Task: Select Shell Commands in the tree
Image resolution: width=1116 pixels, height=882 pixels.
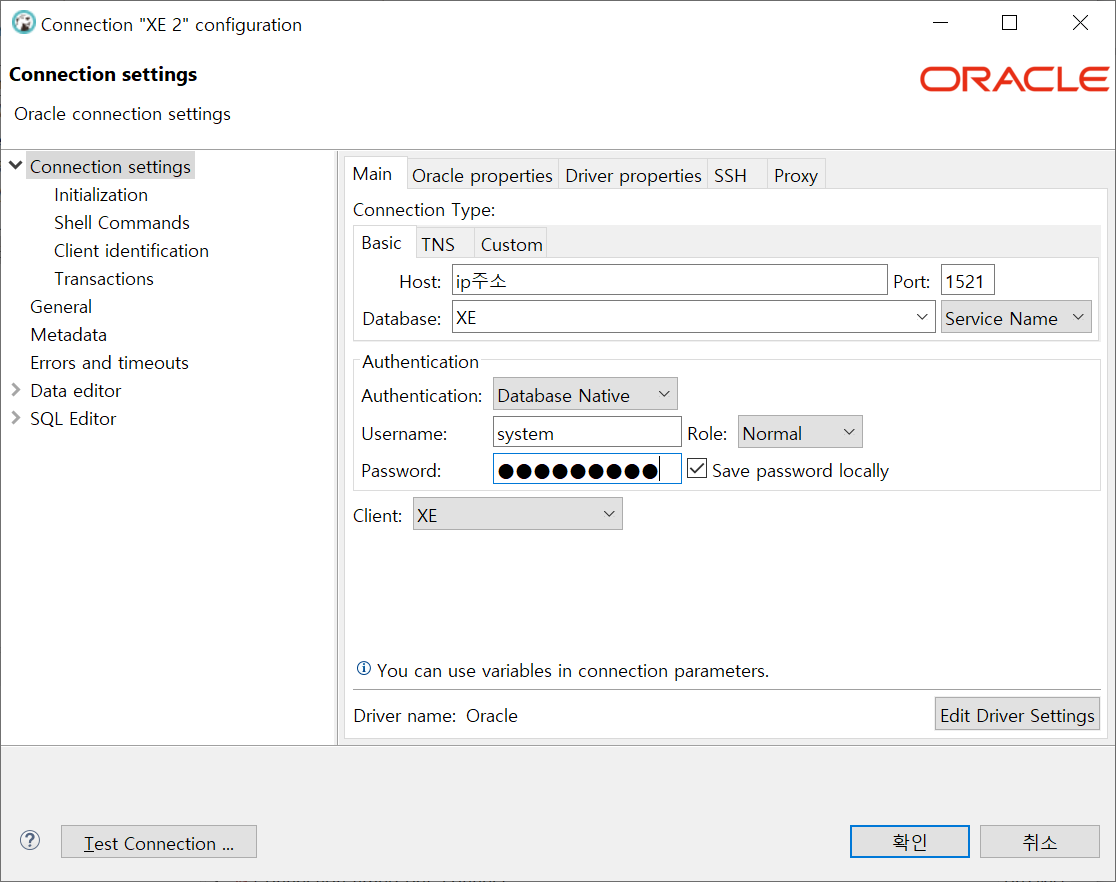Action: pyautogui.click(x=122, y=222)
